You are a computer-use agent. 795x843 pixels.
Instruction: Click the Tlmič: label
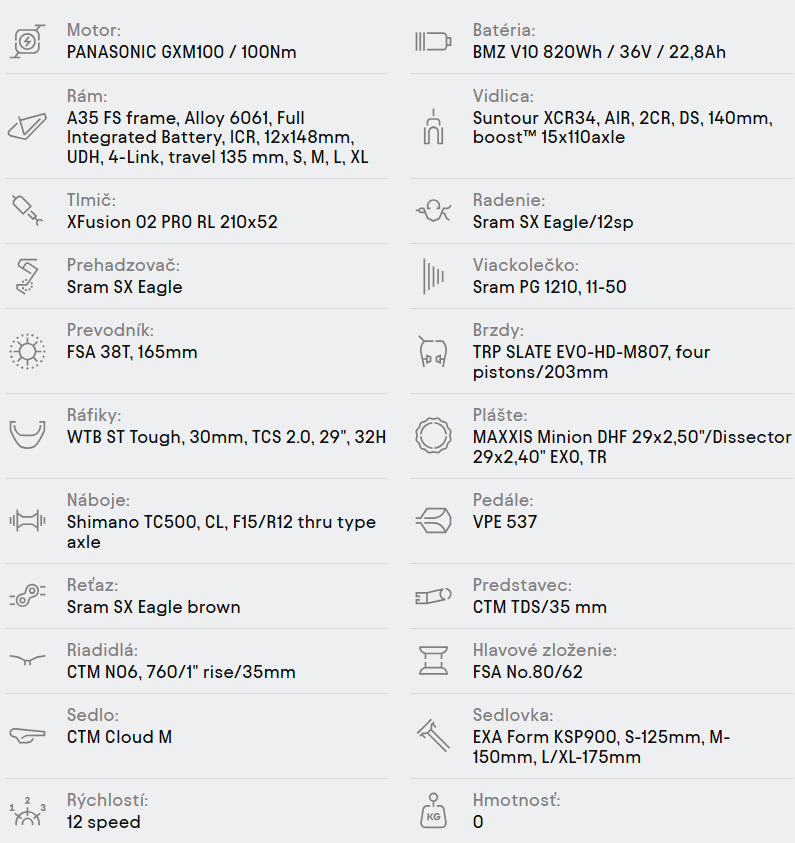click(x=91, y=200)
